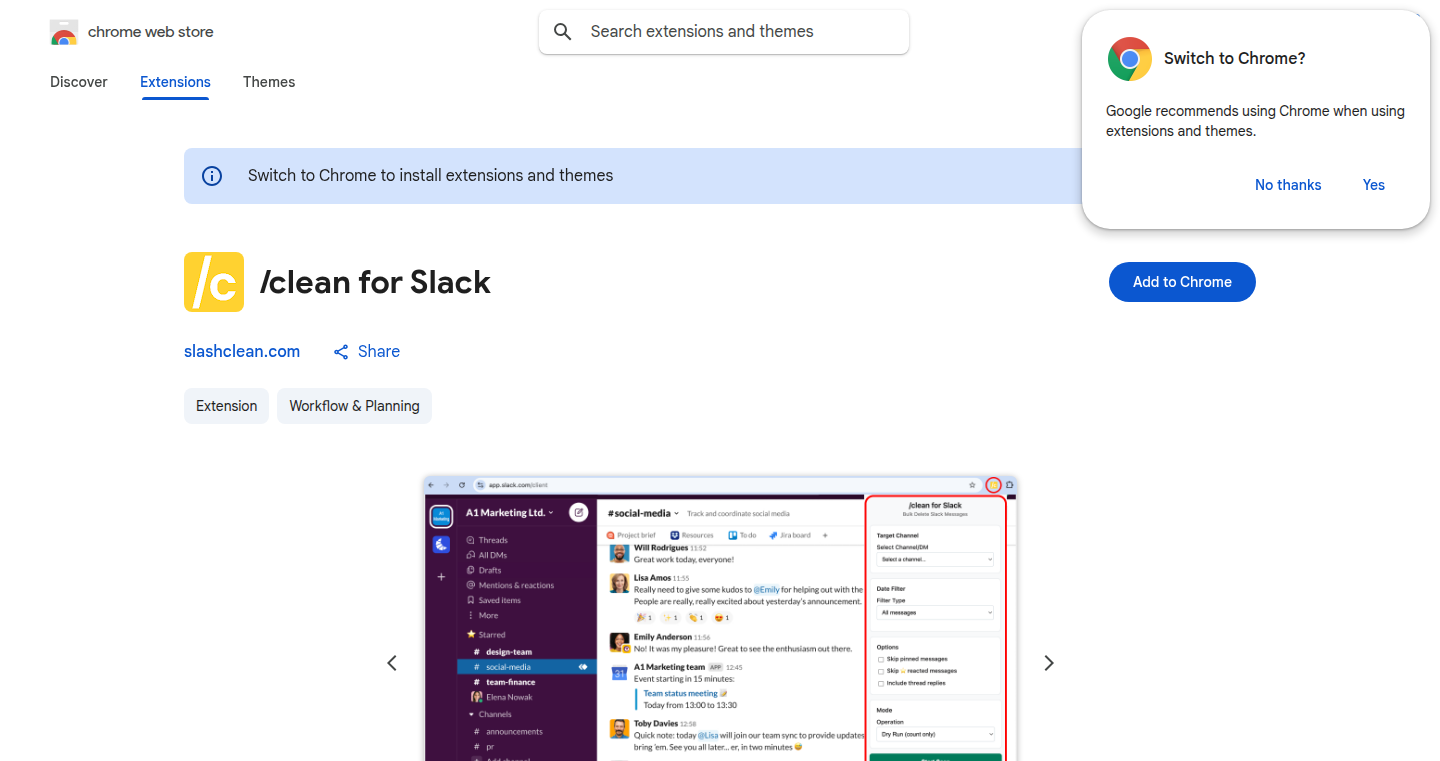Click the Search extensions and themes field
This screenshot has height=761, width=1440.
coord(724,32)
